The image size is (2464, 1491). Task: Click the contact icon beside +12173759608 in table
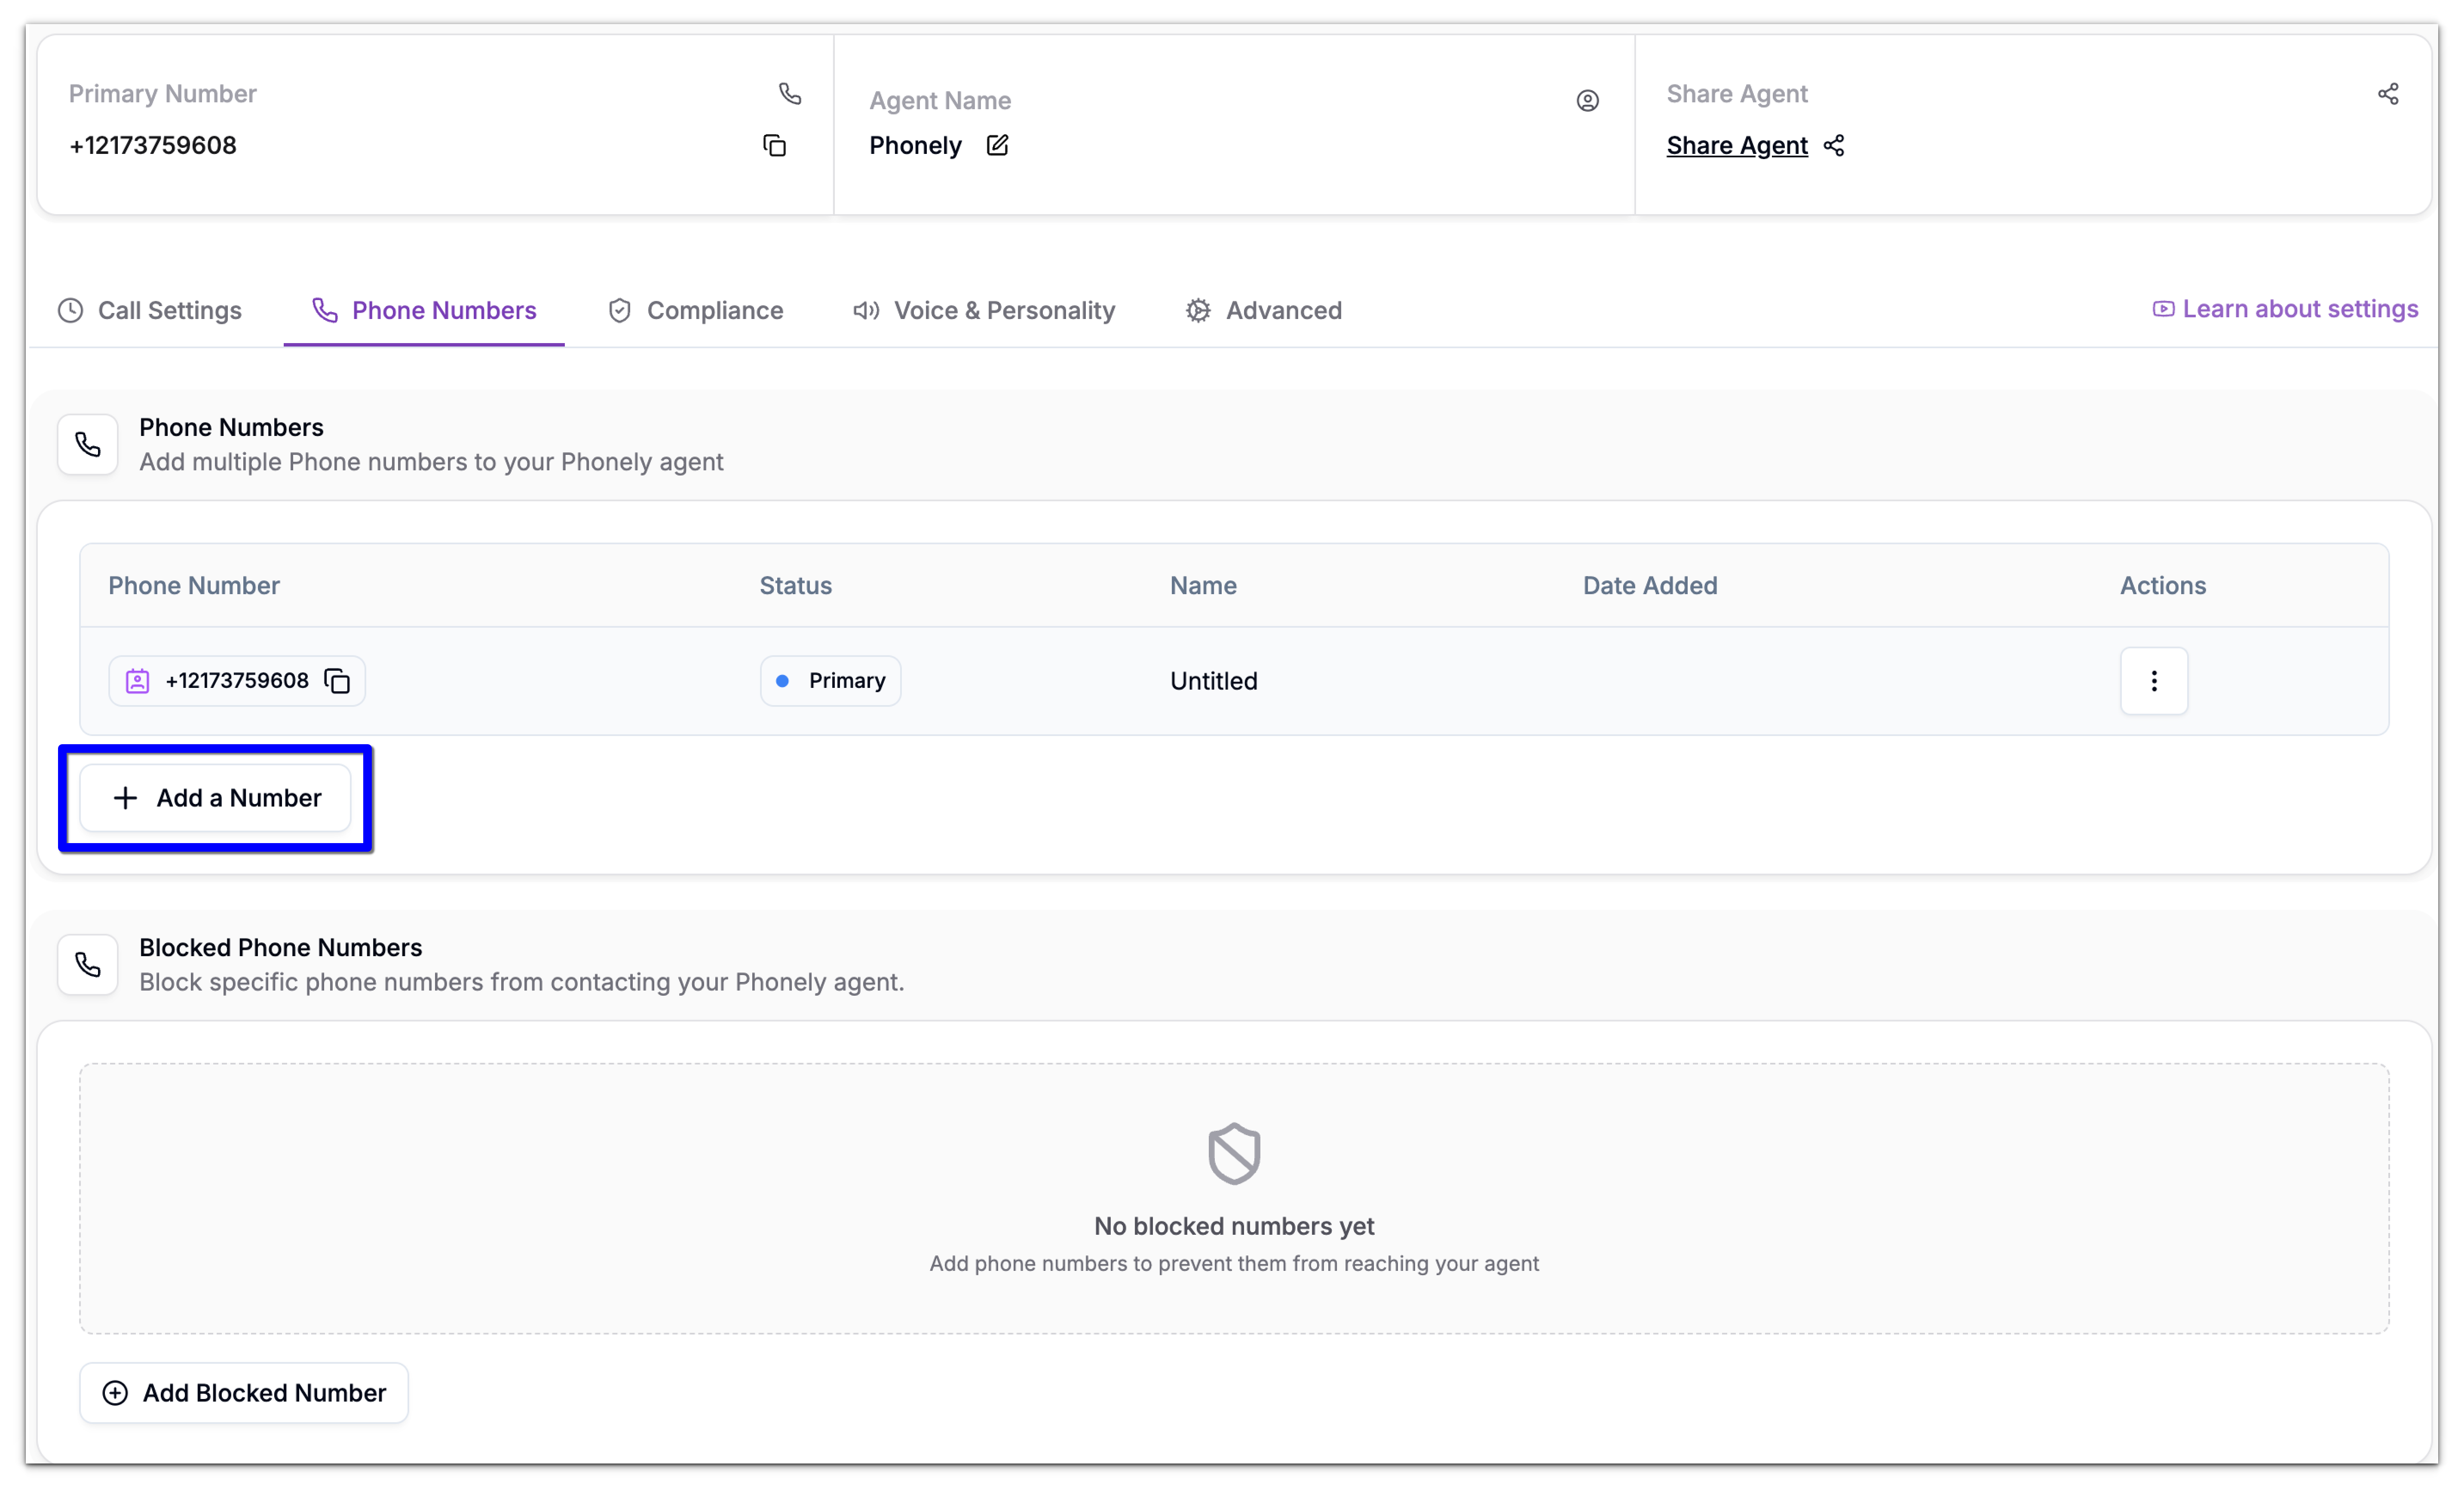(137, 681)
